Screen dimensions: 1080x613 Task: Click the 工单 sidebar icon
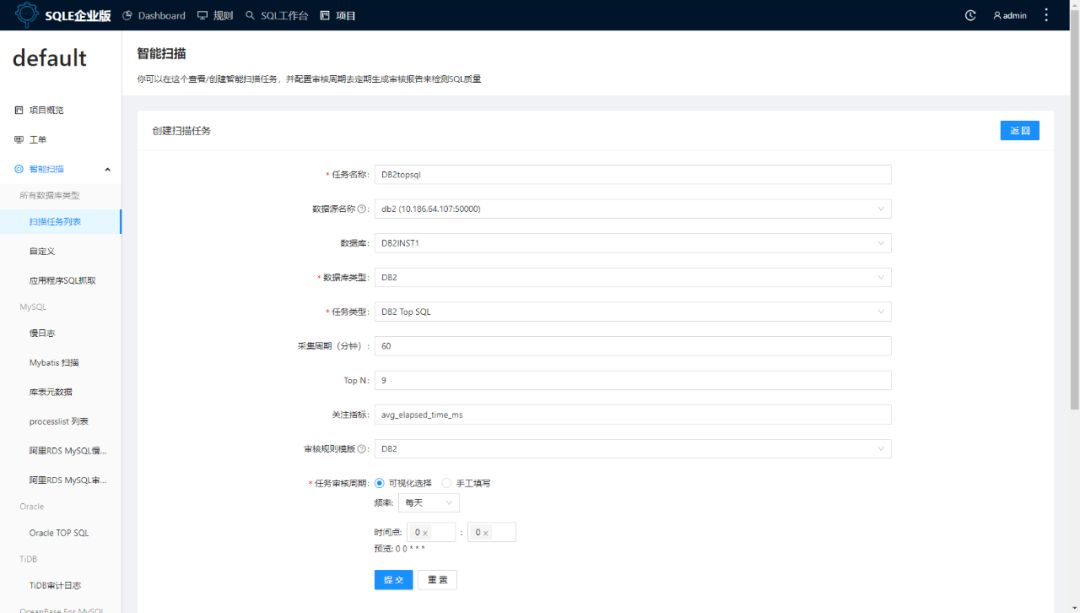point(19,140)
